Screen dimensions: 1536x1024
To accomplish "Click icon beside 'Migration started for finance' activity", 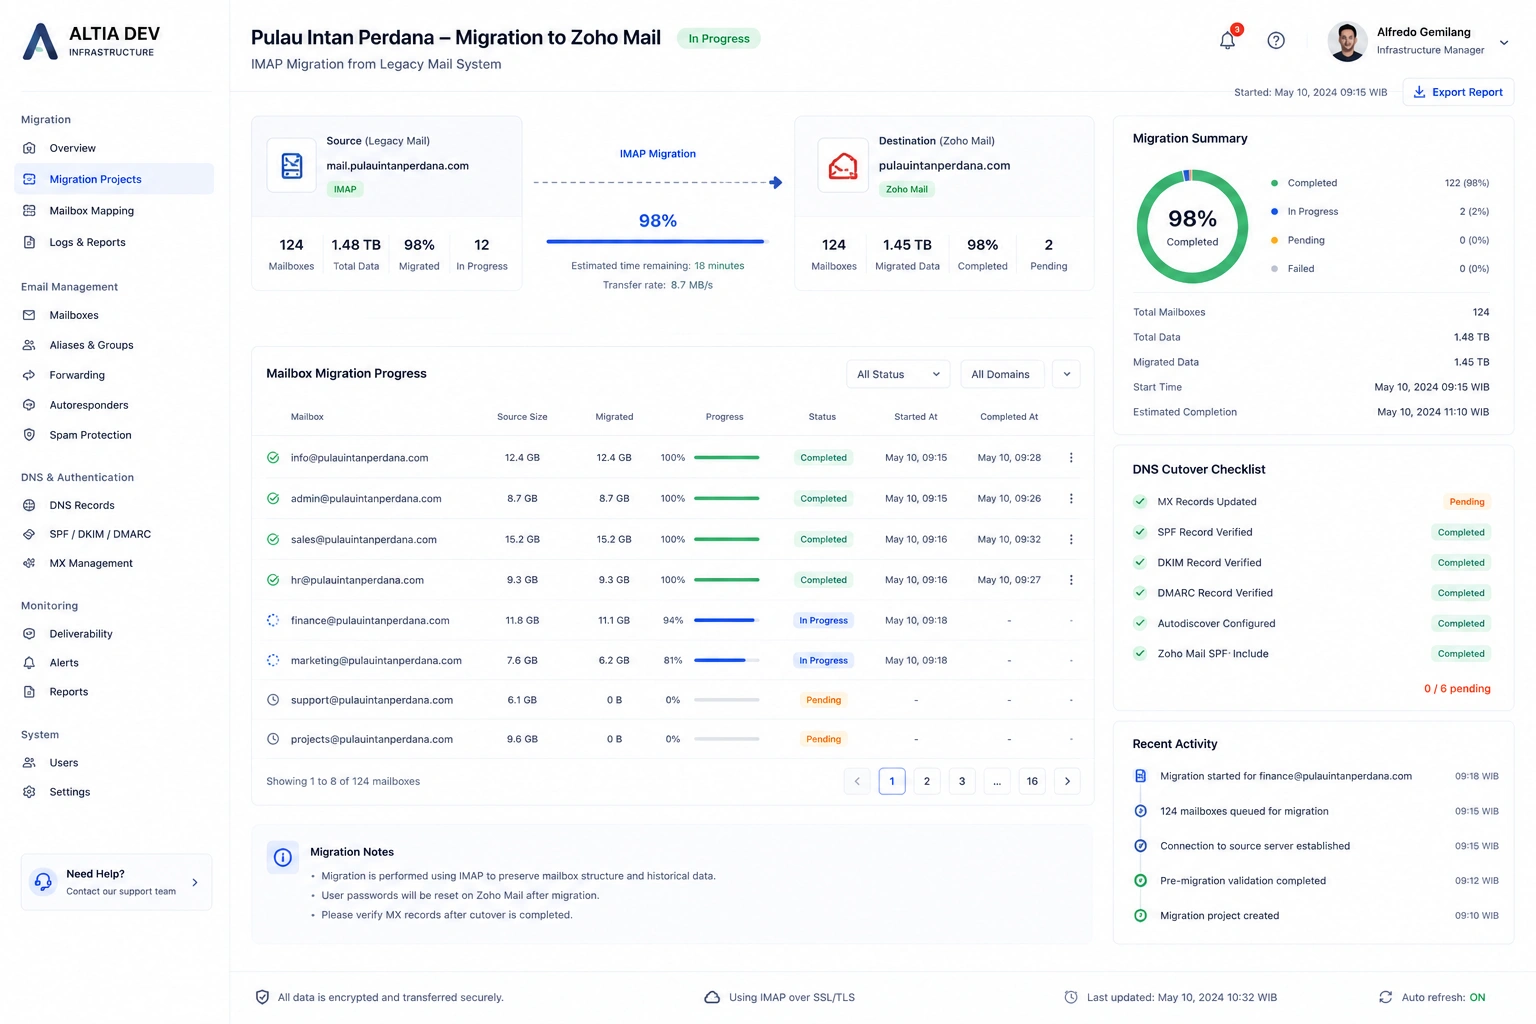I will [x=1140, y=776].
